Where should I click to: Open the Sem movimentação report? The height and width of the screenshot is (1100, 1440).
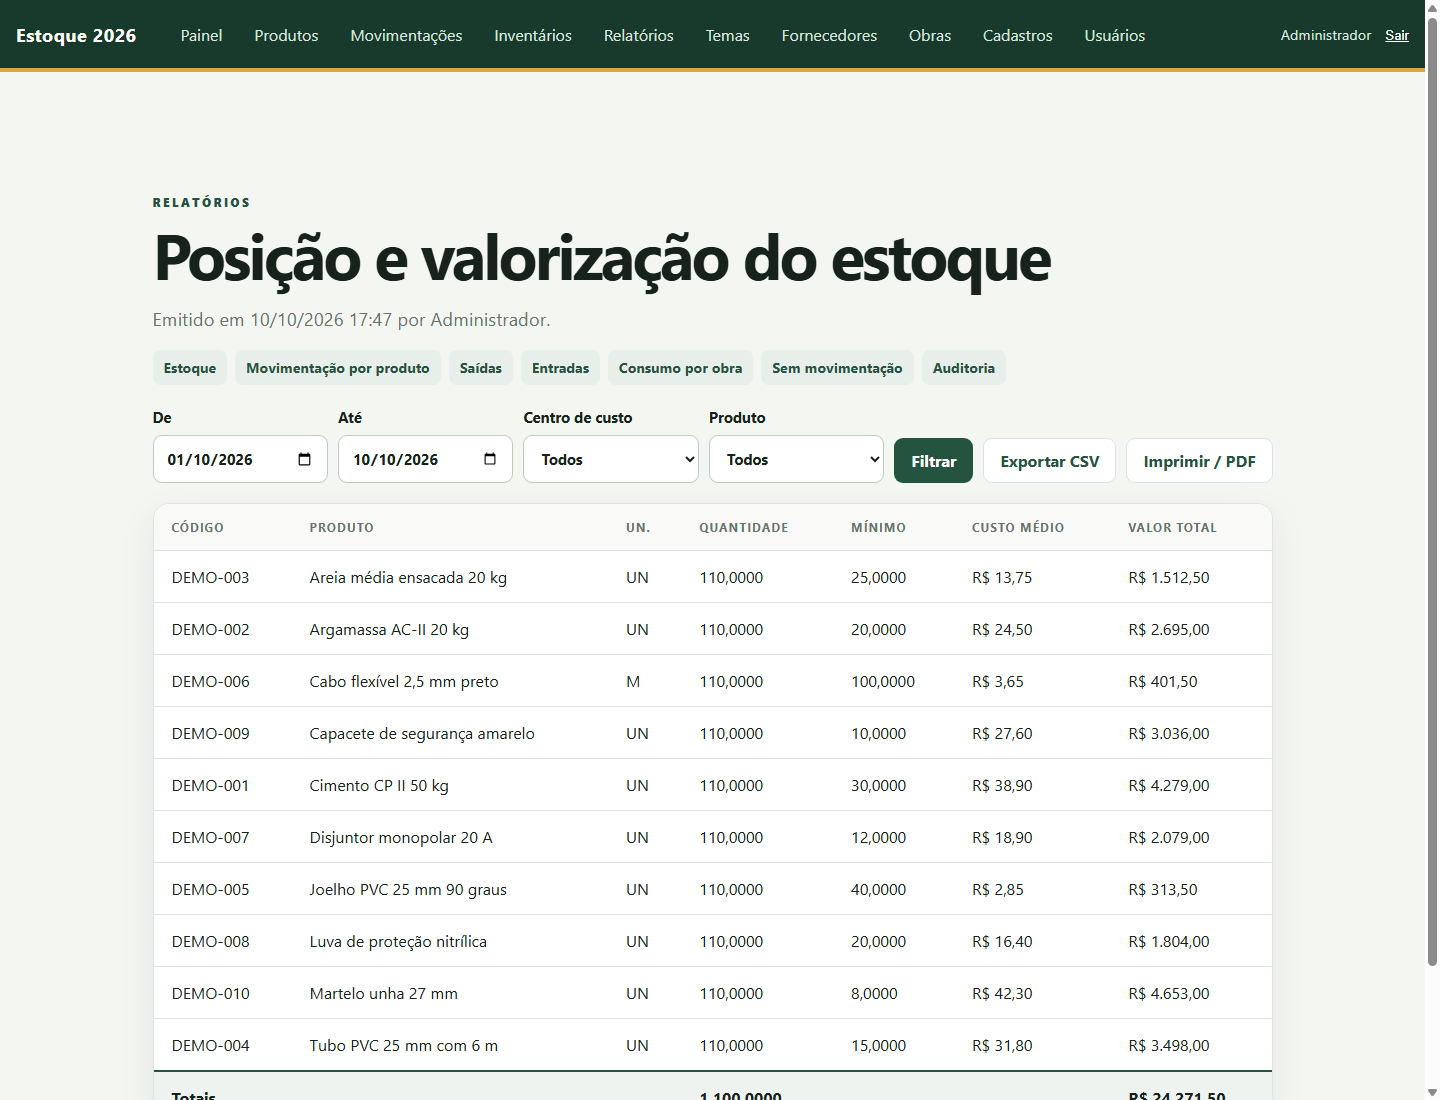(x=837, y=368)
